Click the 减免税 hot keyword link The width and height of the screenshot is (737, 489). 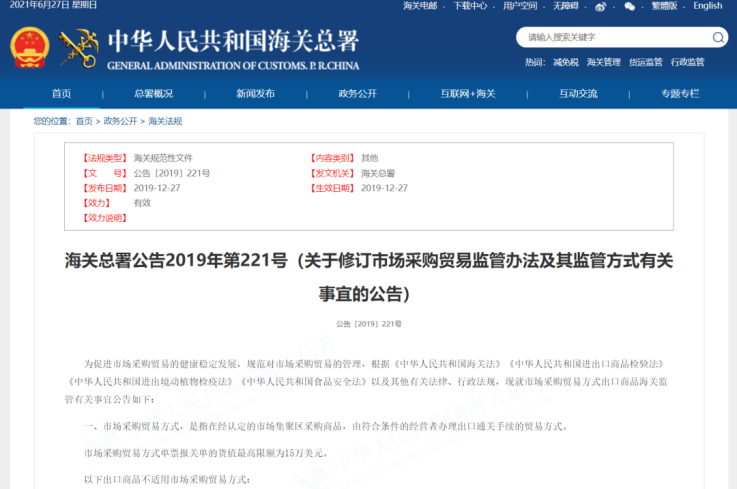click(x=565, y=62)
